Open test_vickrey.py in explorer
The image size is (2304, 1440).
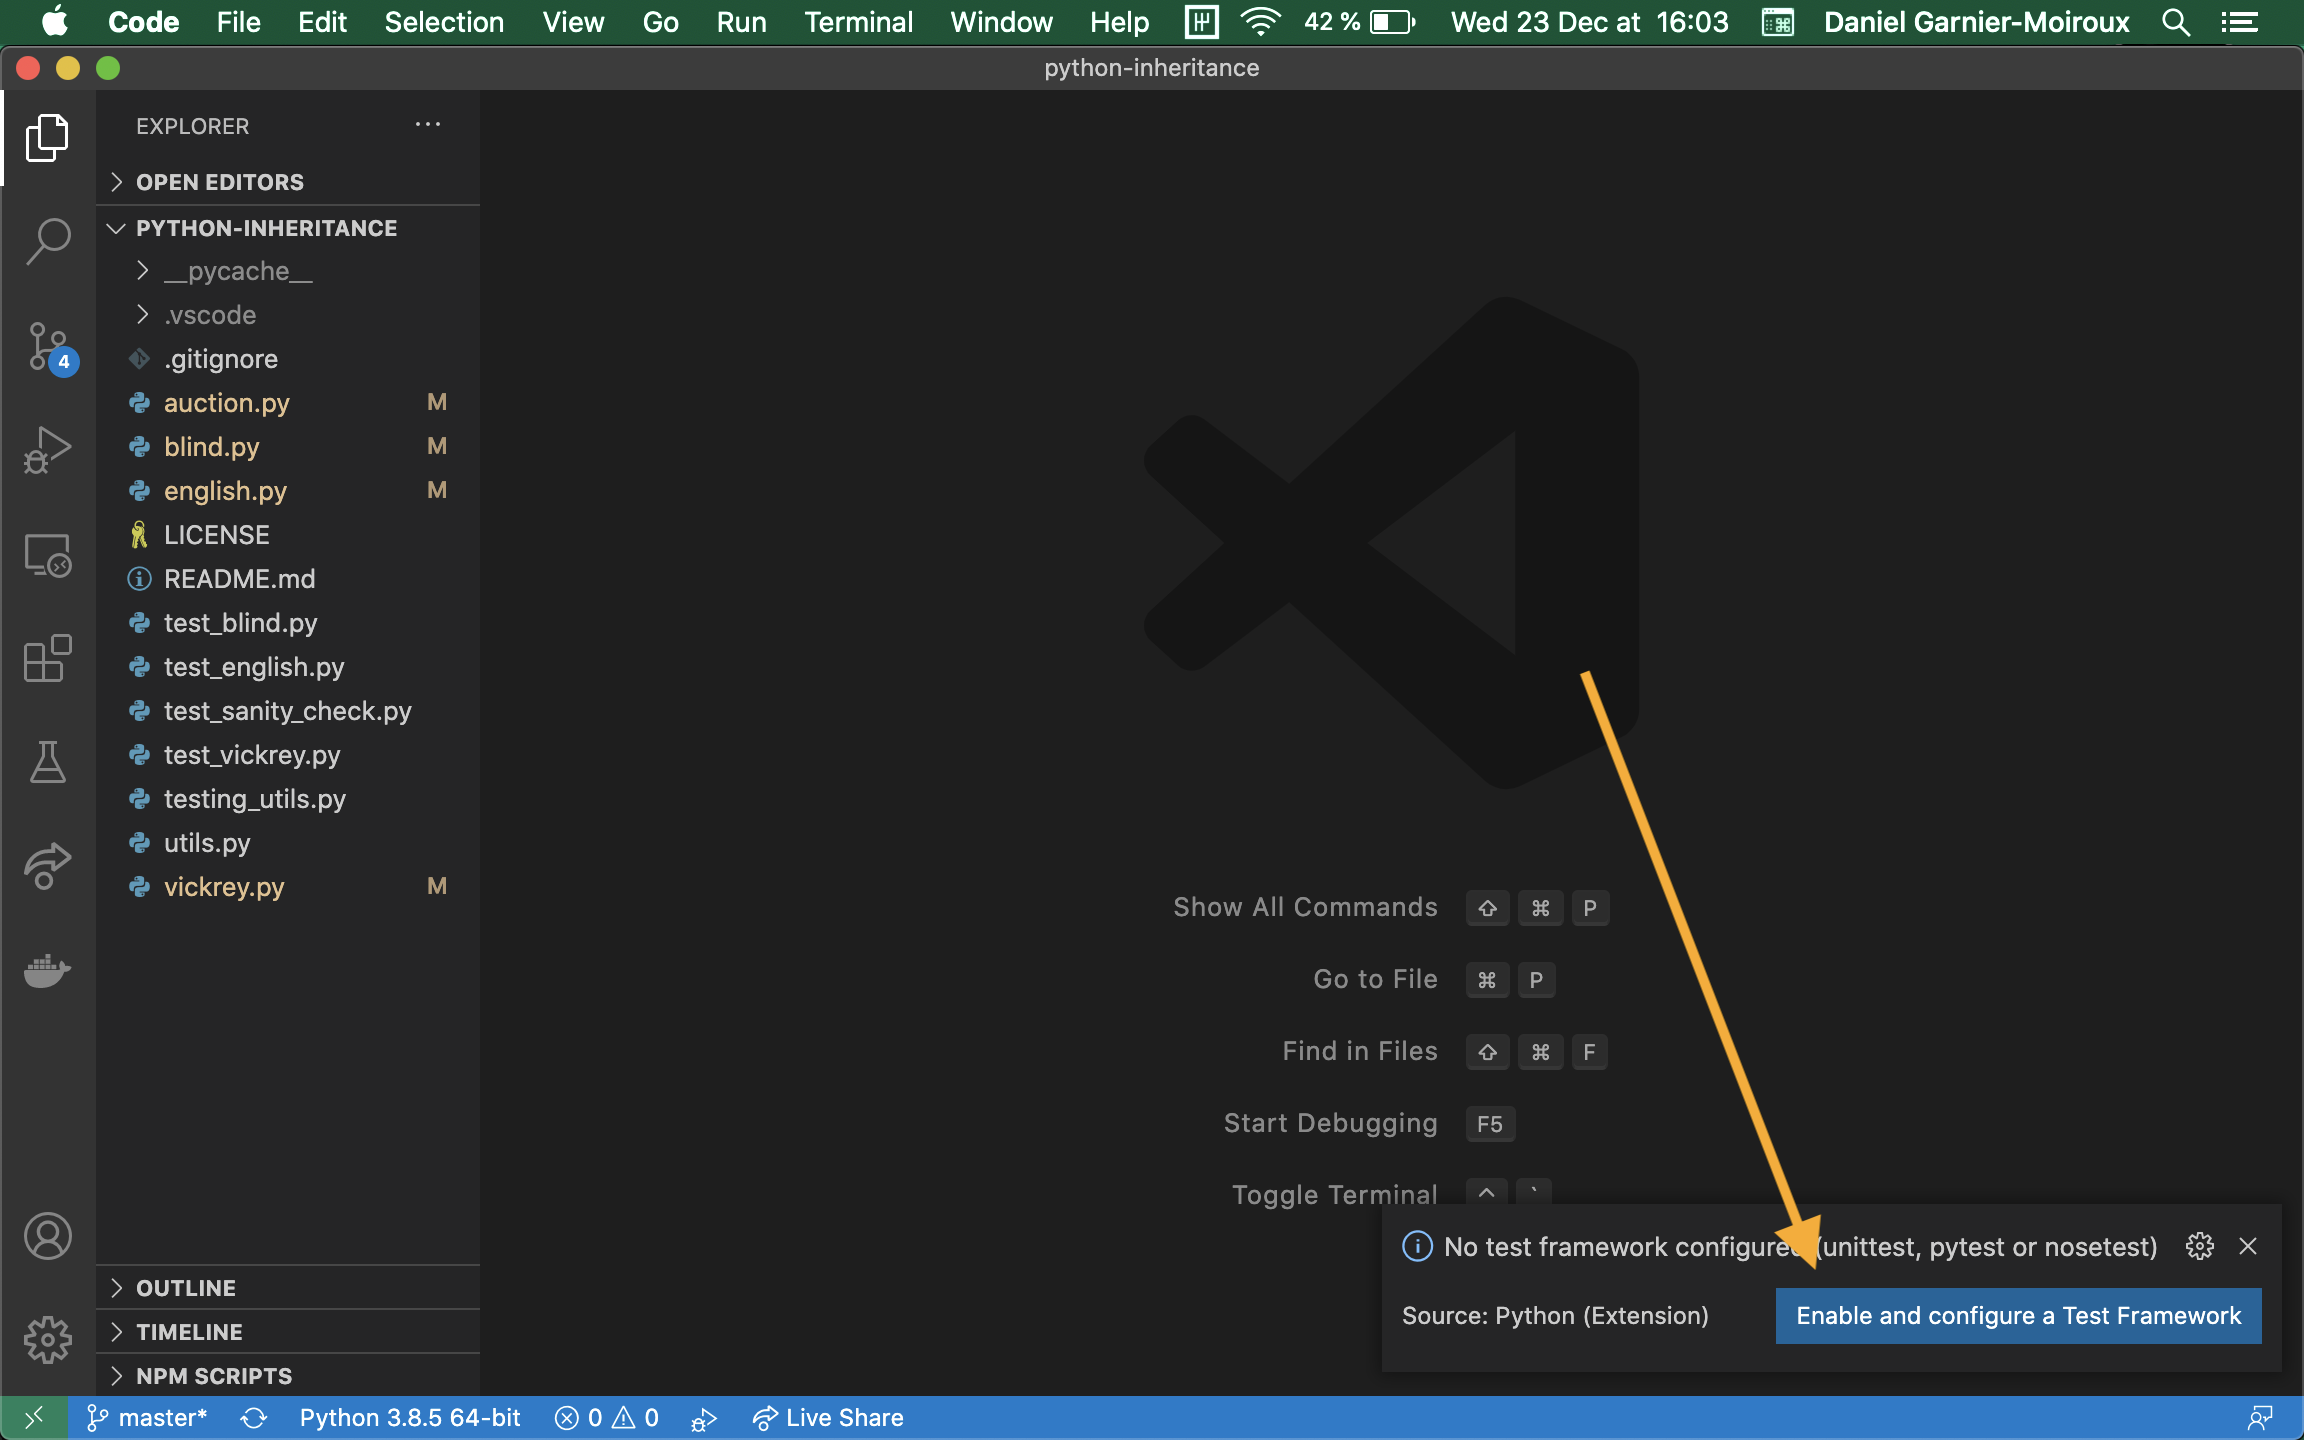[x=252, y=755]
